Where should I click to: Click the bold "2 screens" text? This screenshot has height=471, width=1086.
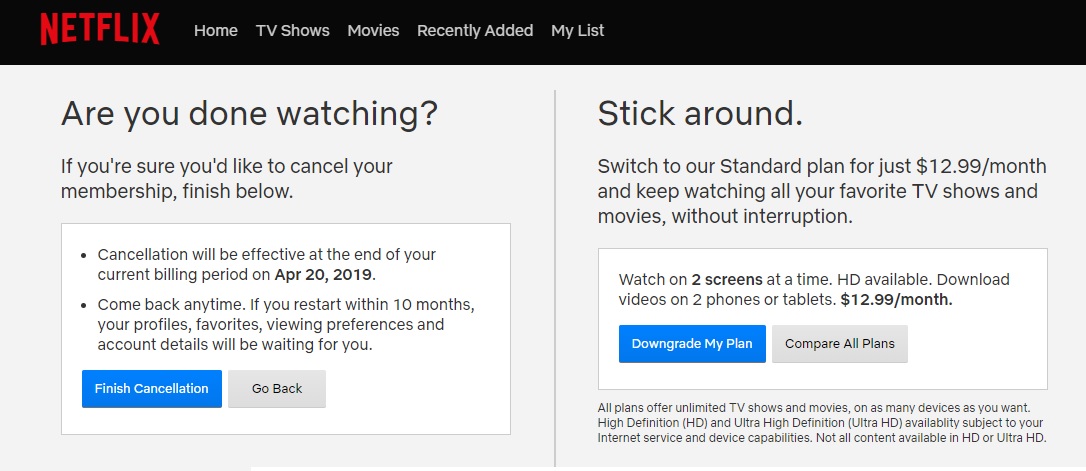(726, 279)
